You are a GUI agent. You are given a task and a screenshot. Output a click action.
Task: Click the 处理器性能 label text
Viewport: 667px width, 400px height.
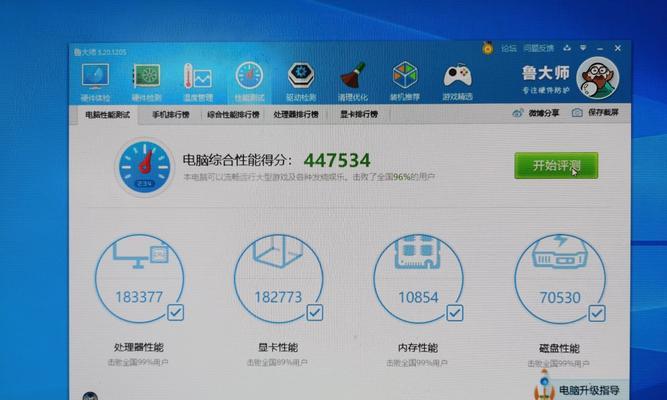point(139,347)
